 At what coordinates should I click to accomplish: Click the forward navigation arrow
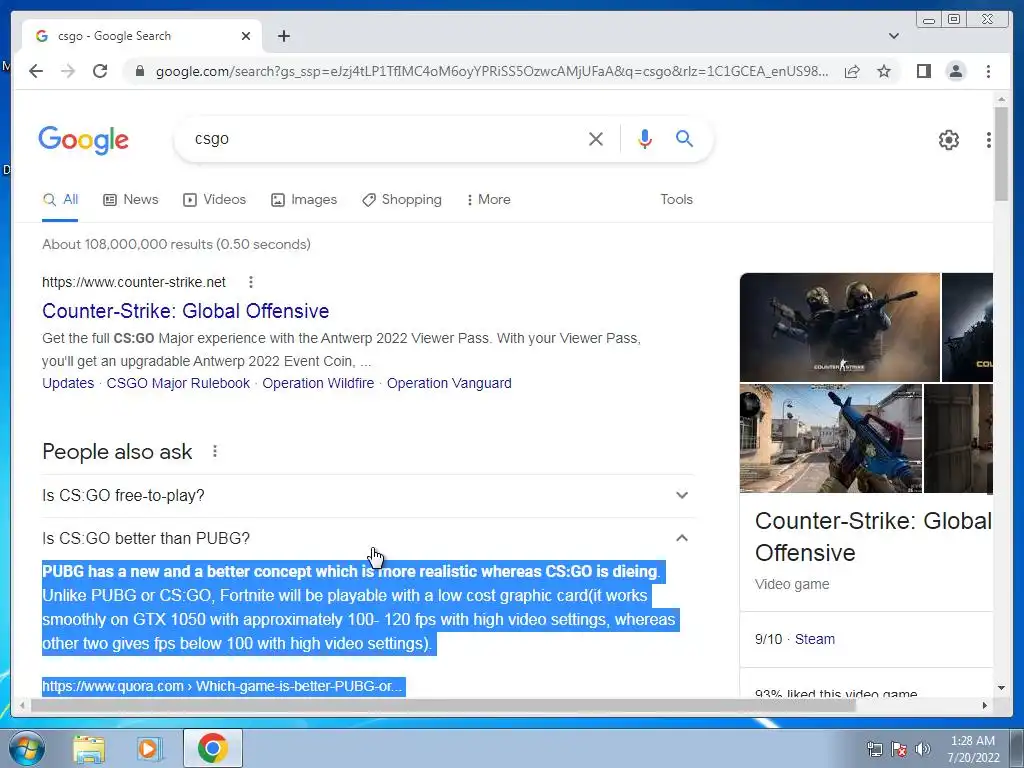(x=68, y=71)
